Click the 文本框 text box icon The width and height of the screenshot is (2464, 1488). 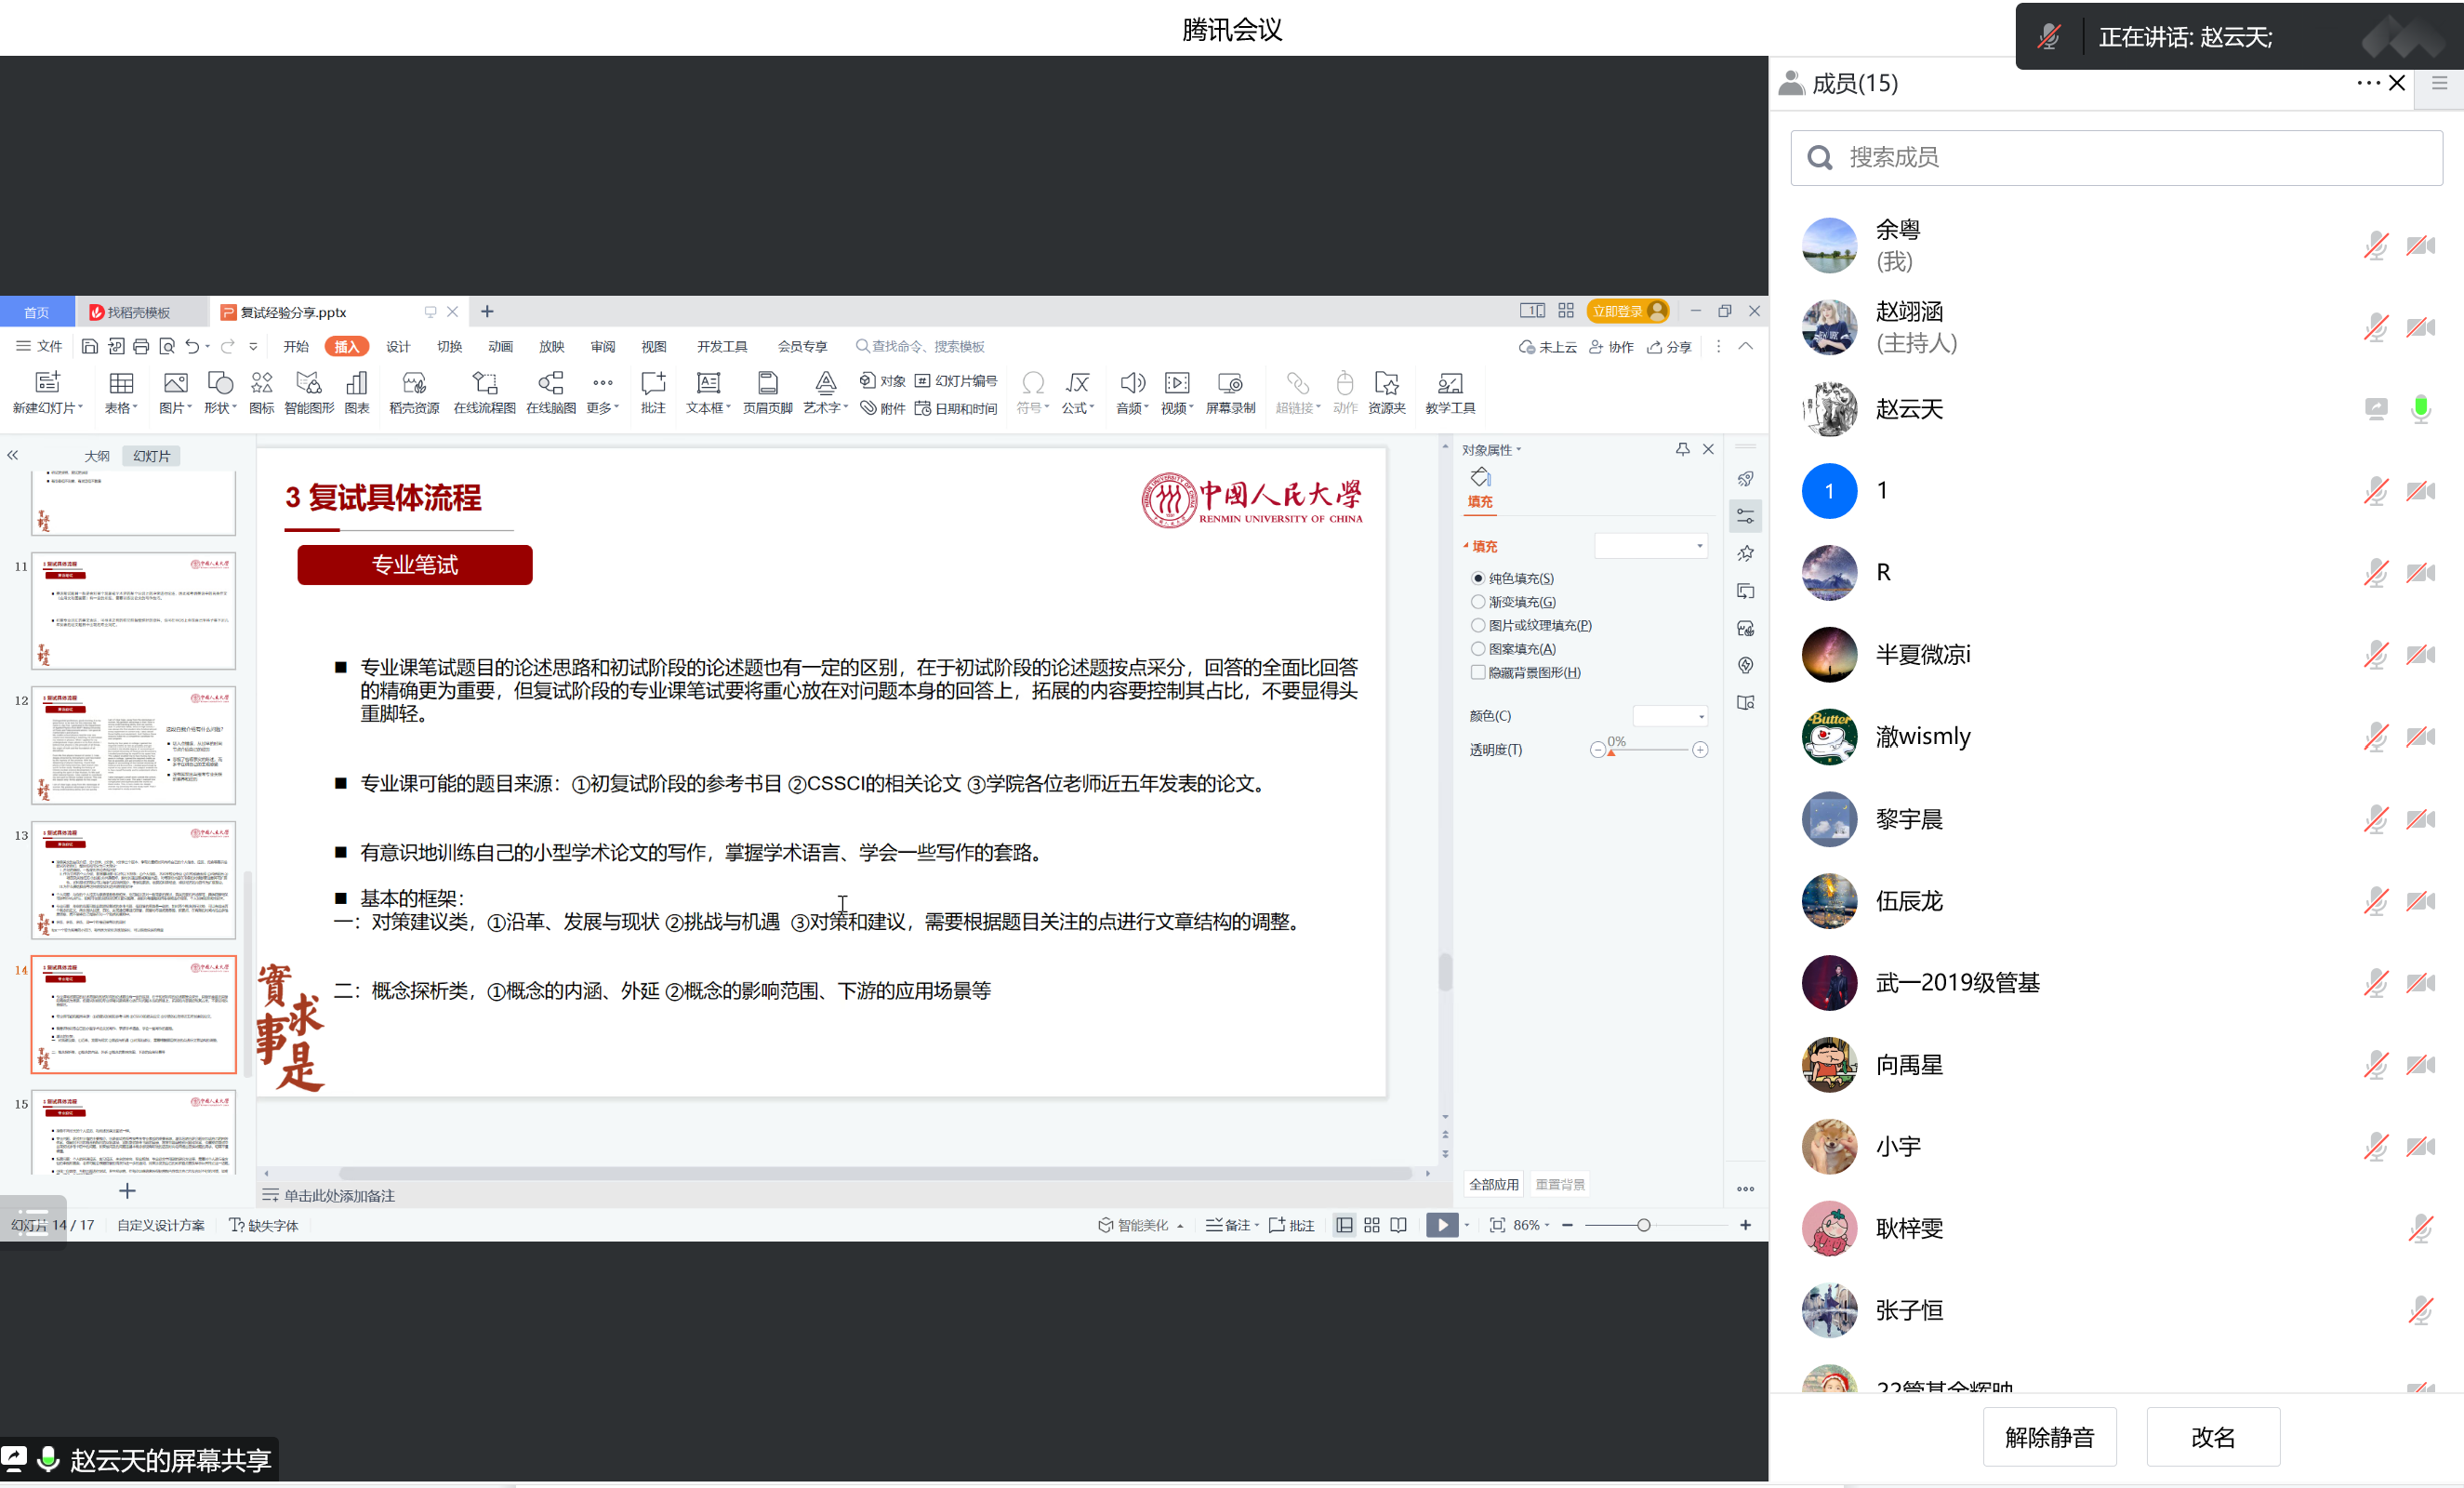tap(707, 383)
